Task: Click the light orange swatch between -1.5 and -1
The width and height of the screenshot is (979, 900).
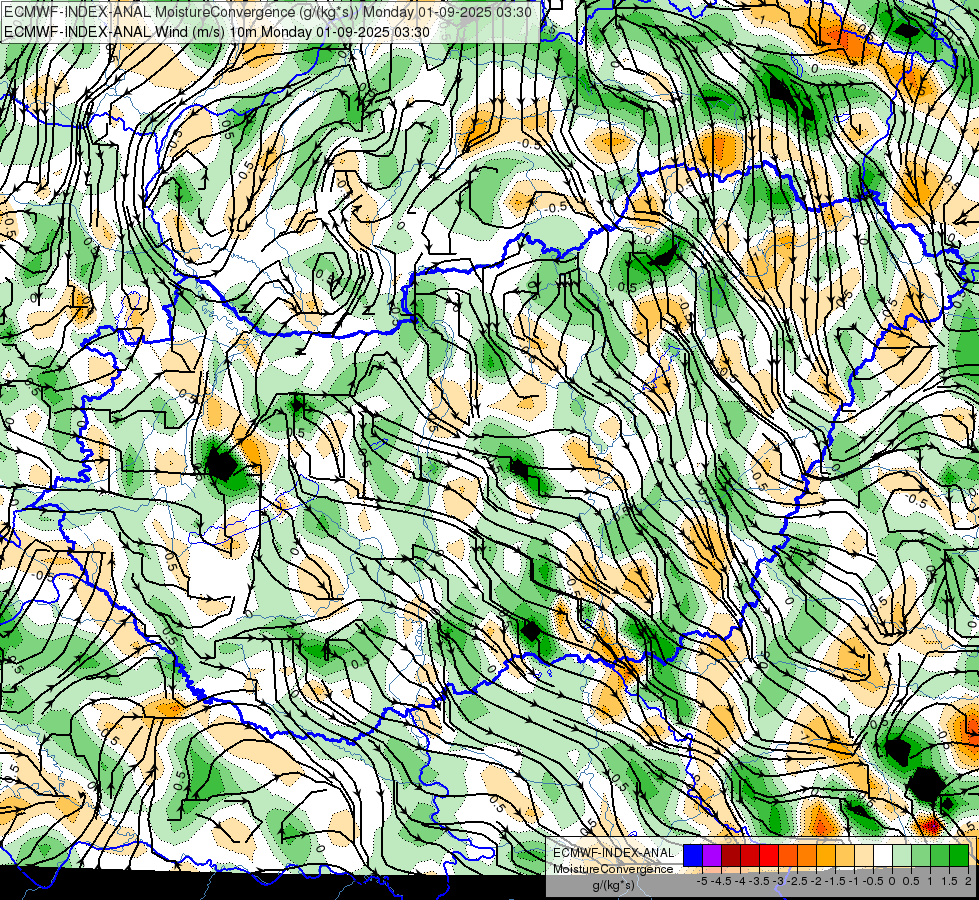Action: 845,855
